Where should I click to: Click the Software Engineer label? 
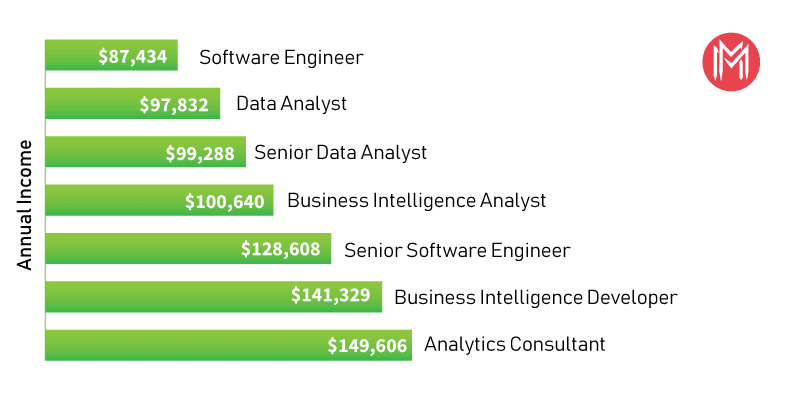281,57
